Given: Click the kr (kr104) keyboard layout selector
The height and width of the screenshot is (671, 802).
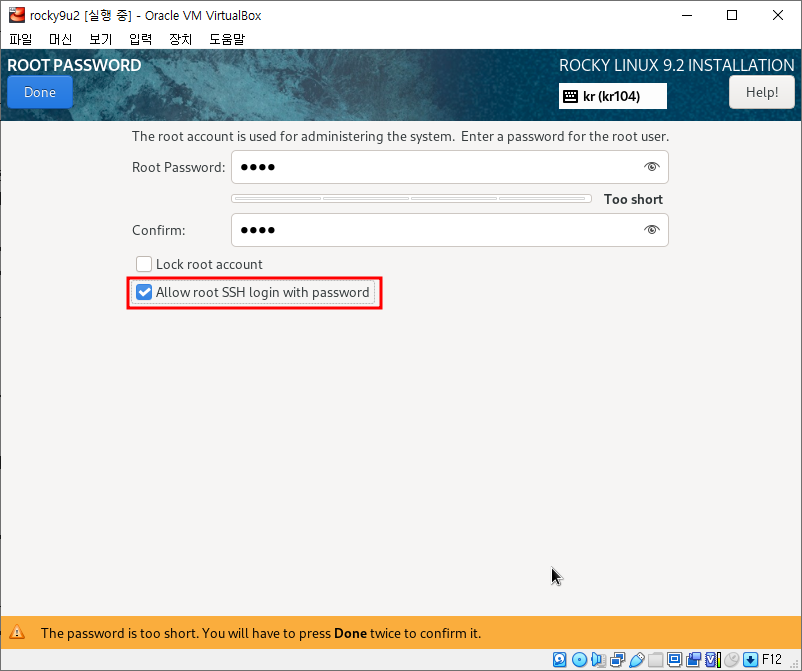Looking at the screenshot, I should pyautogui.click(x=613, y=96).
